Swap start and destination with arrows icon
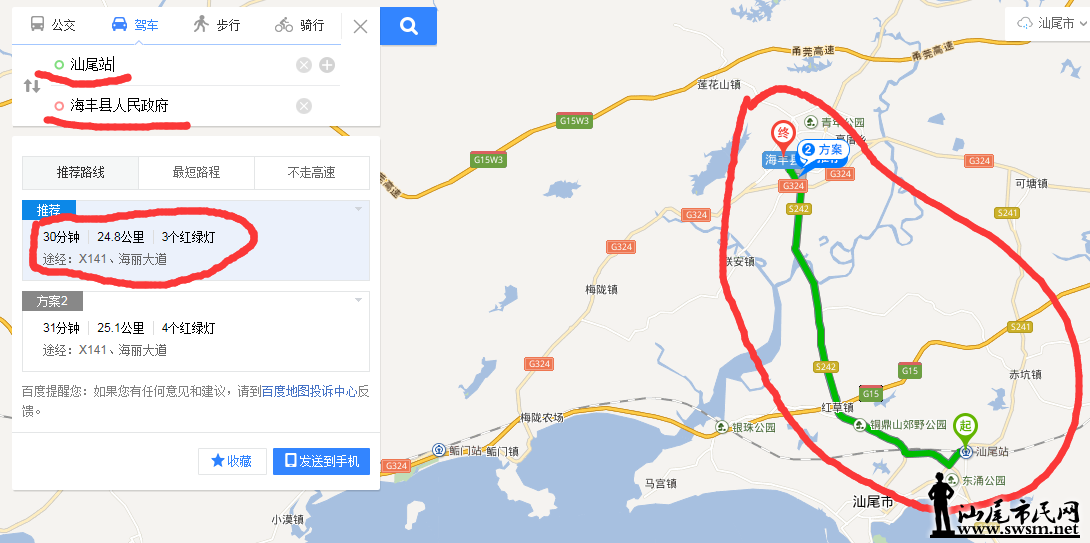 pos(32,86)
